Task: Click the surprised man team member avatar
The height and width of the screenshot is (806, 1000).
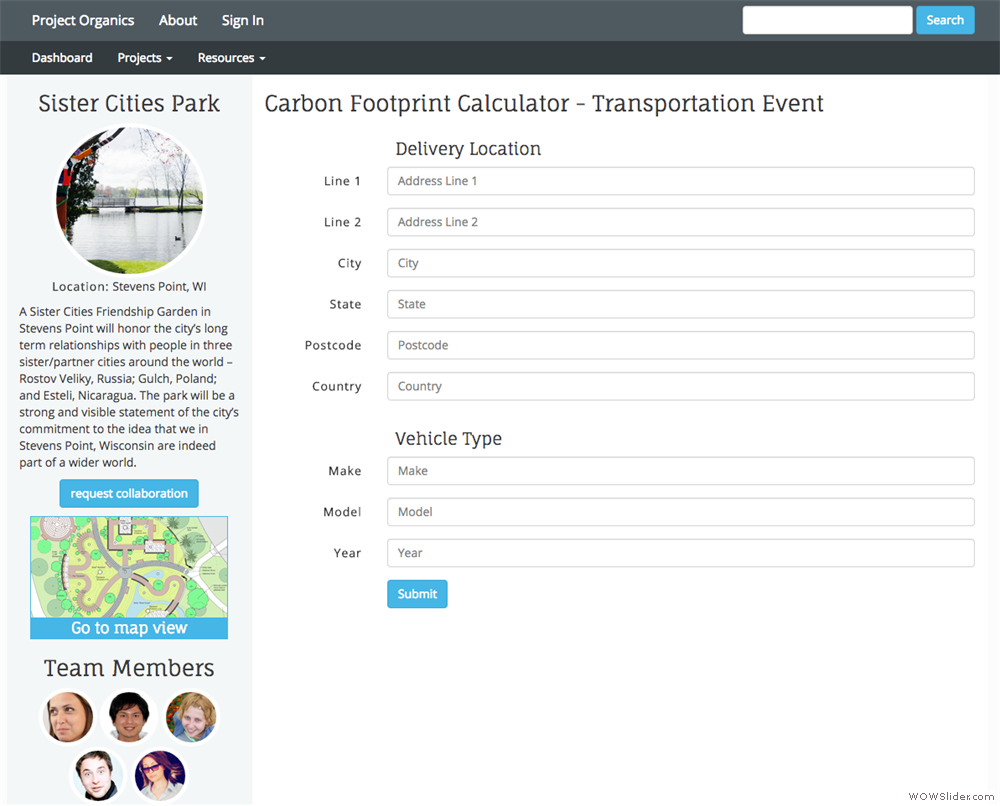Action: pos(98,776)
